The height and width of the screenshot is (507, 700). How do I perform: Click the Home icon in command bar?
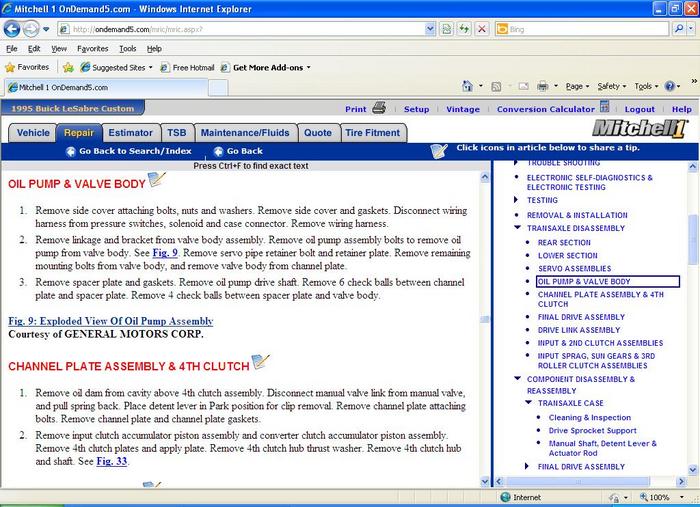tap(467, 86)
